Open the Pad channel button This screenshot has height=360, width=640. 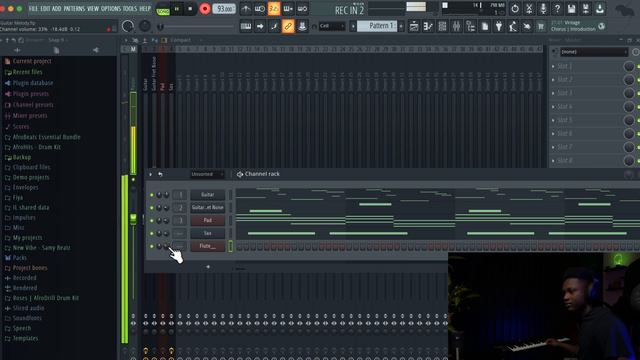tap(207, 220)
